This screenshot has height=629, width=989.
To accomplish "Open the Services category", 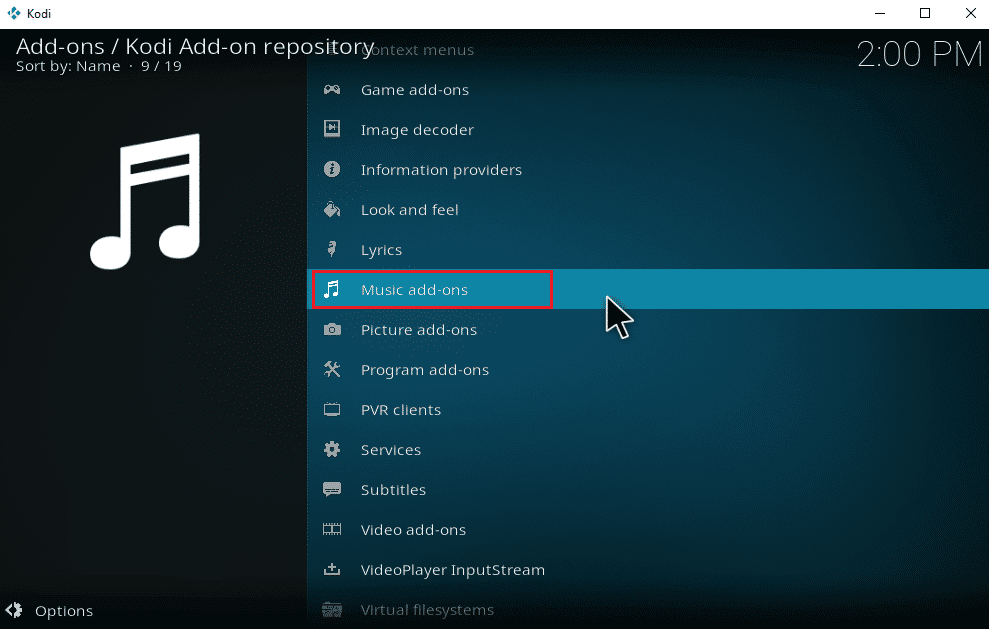I will (x=648, y=449).
